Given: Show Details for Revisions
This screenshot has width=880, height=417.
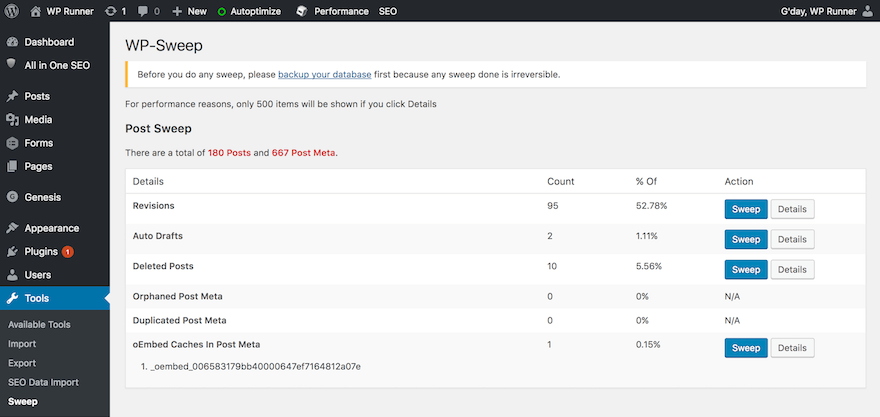Looking at the screenshot, I should tap(792, 209).
